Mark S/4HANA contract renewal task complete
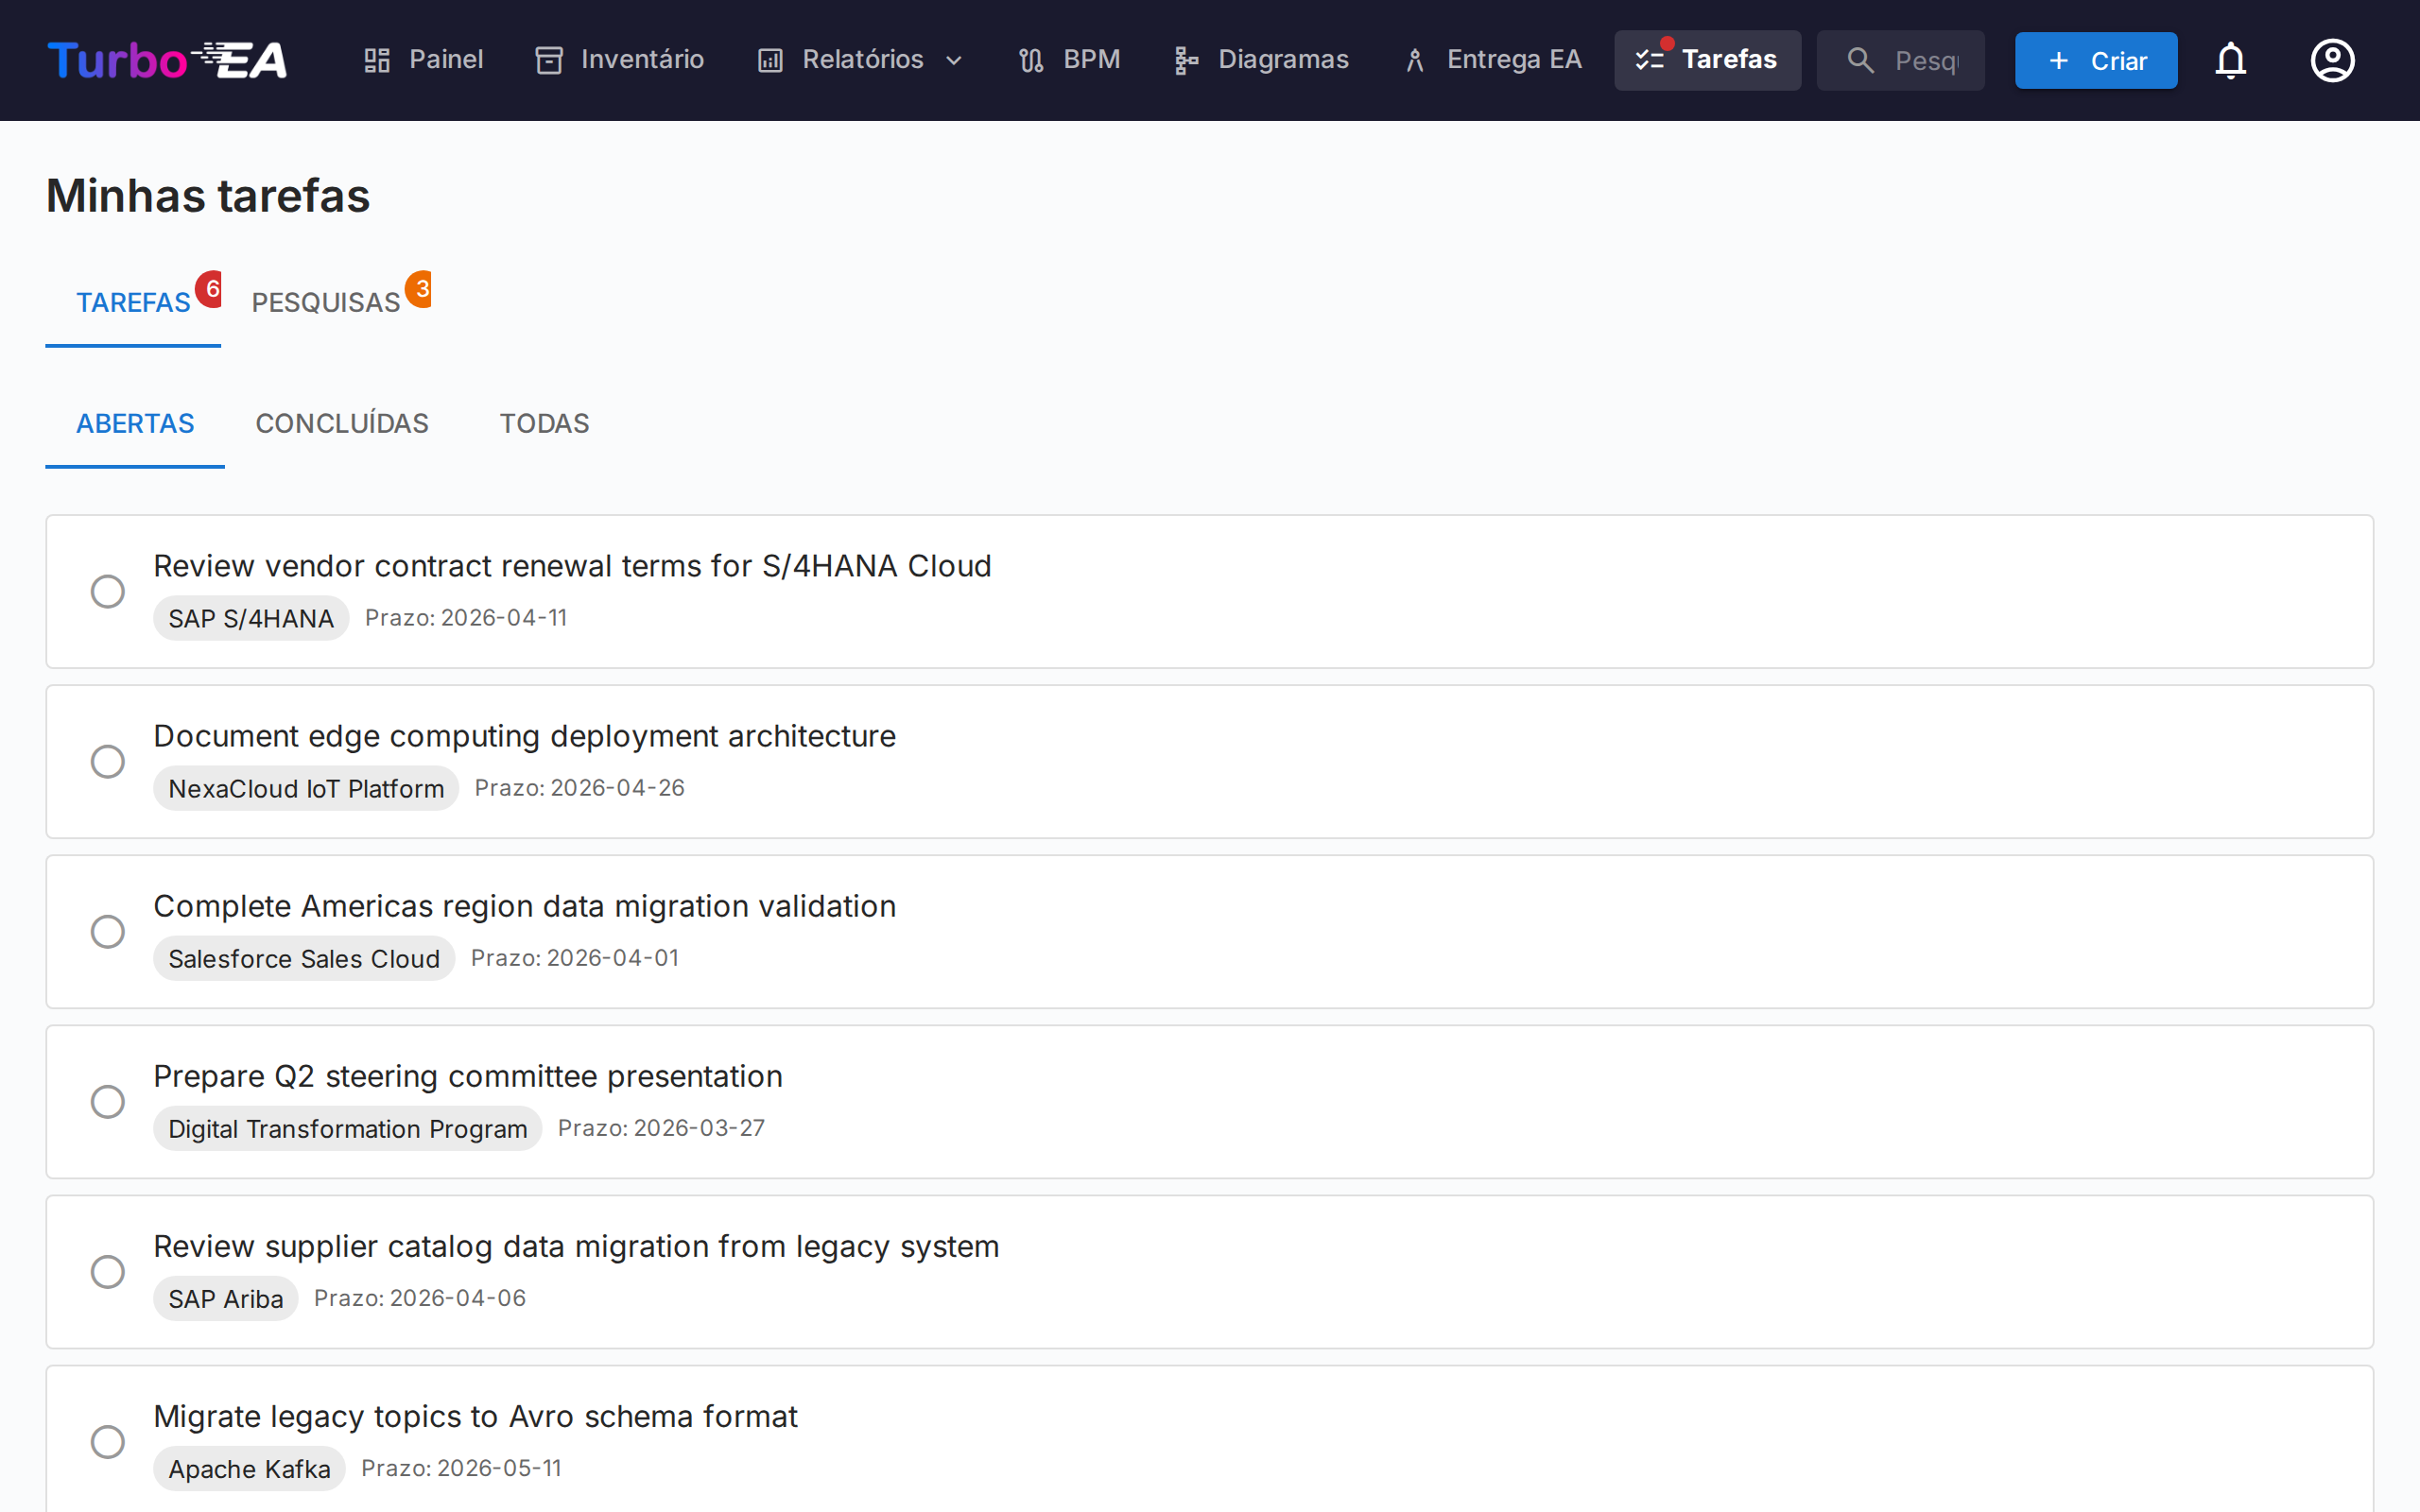Screen dimensions: 2420x1512 pos(108,591)
